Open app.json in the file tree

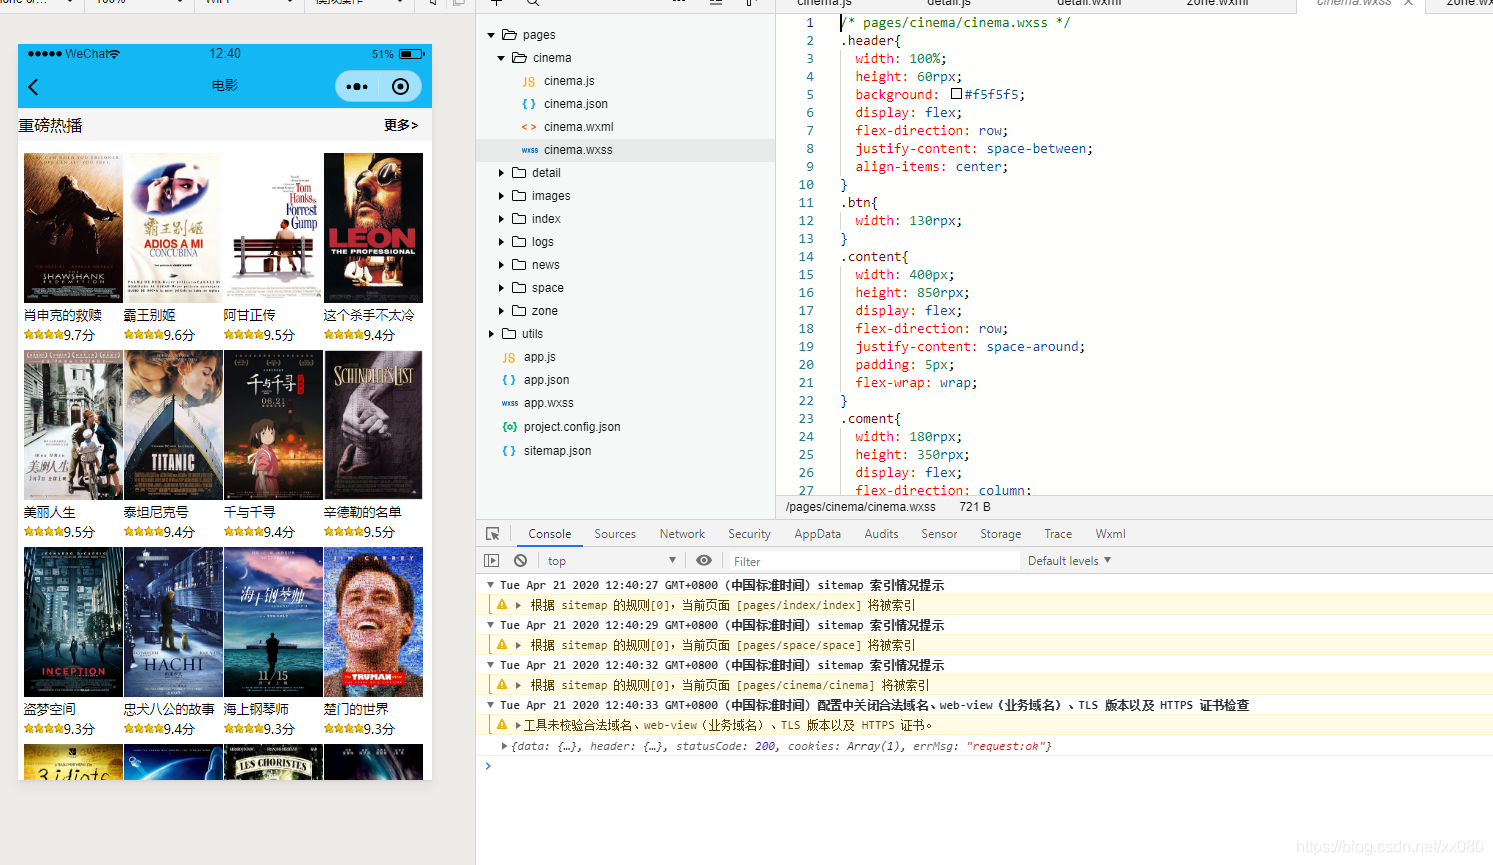(x=546, y=380)
